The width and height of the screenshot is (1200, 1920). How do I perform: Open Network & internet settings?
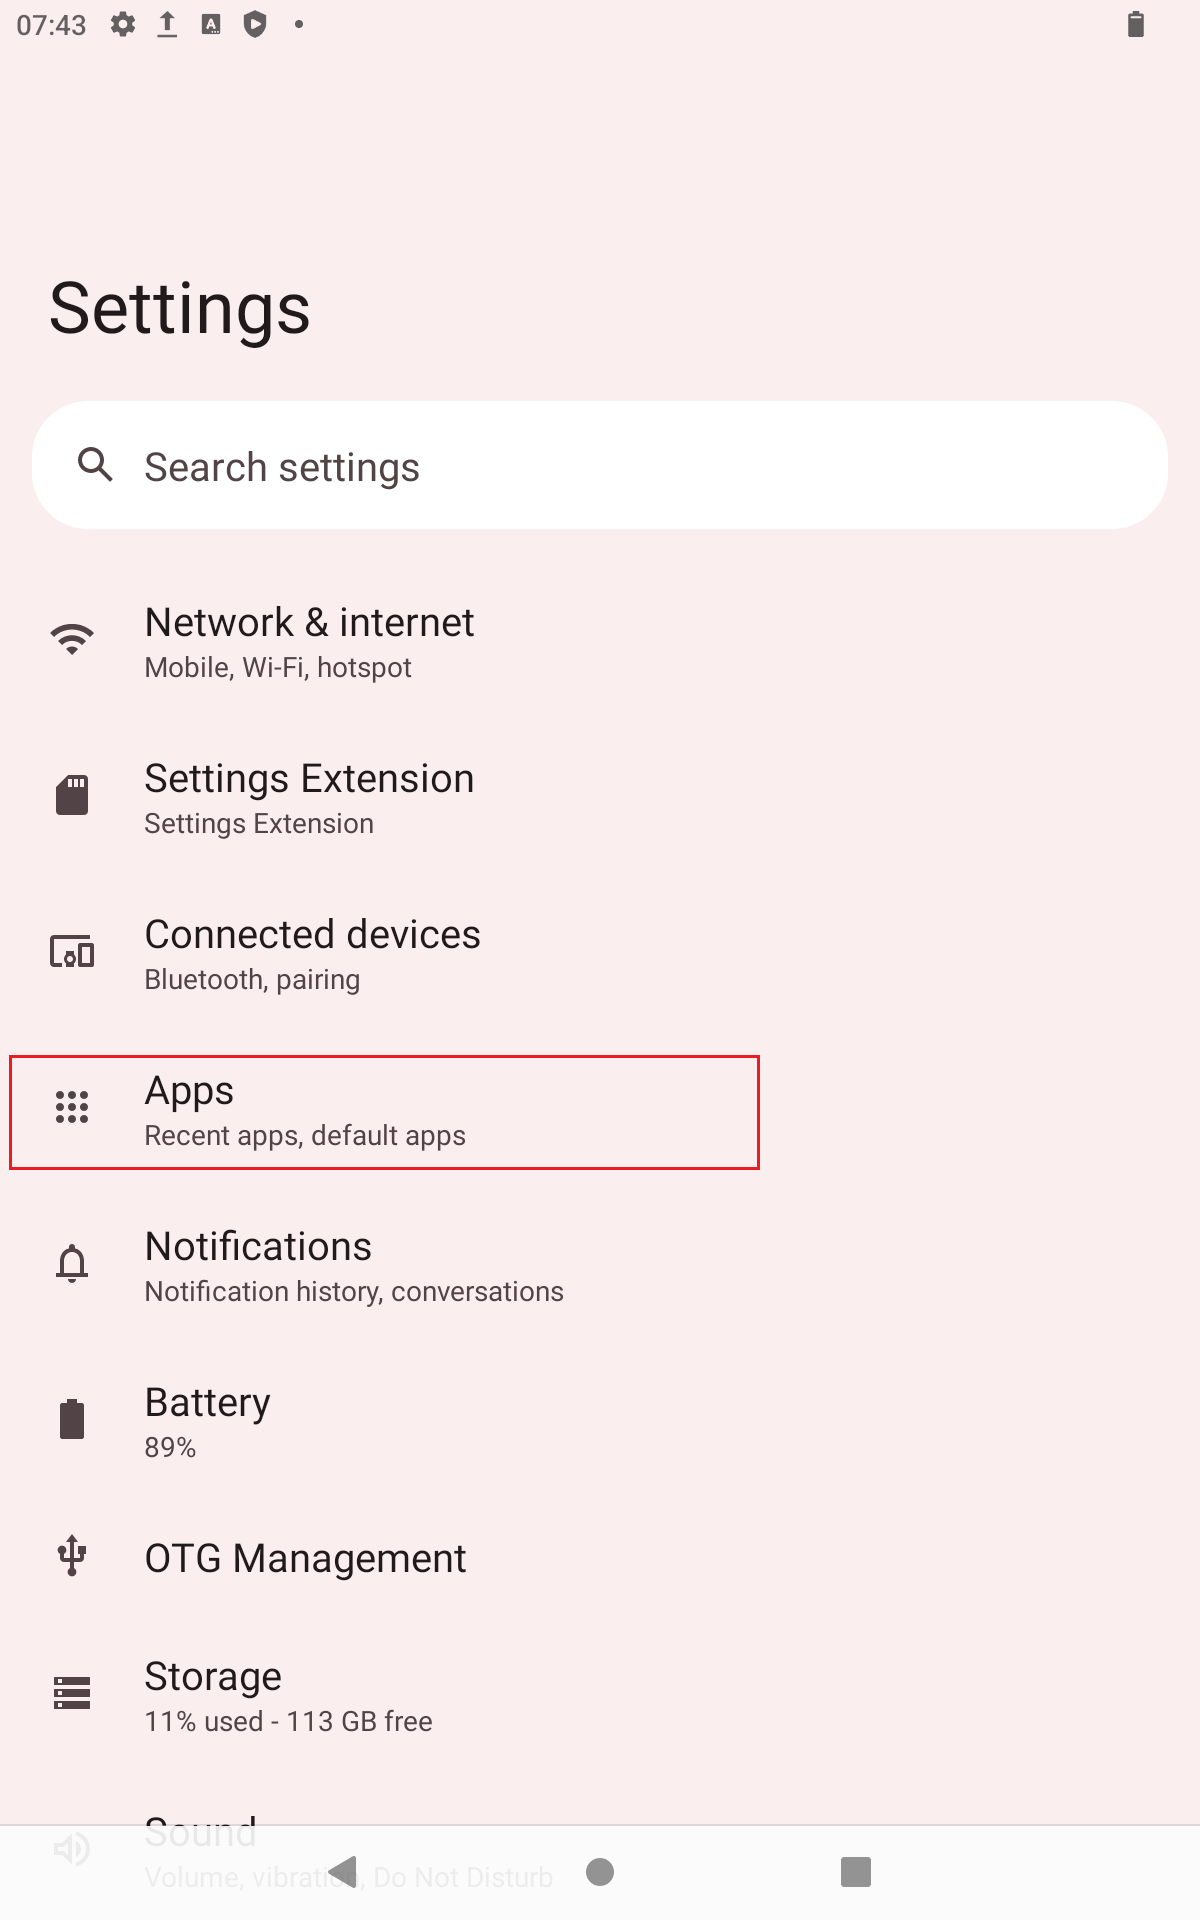pyautogui.click(x=310, y=642)
